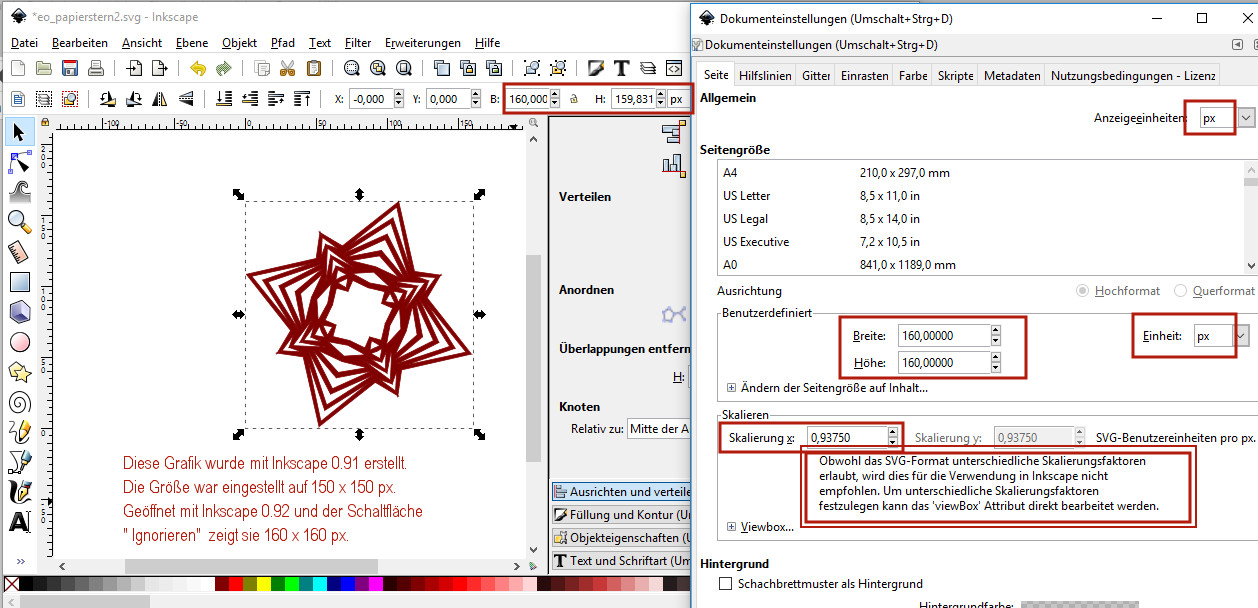Create a new document icon
This screenshot has height=608, width=1258.
point(17,68)
